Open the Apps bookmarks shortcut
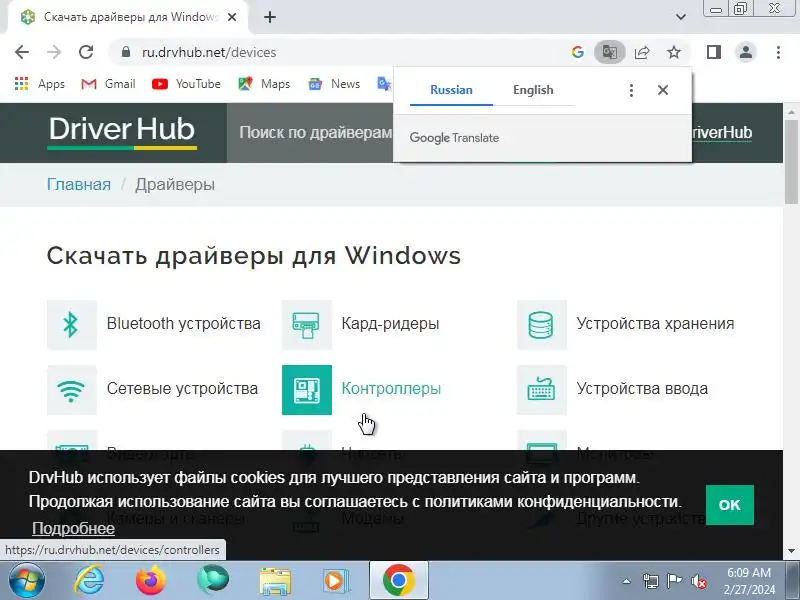The height and width of the screenshot is (600, 800). click(x=40, y=84)
